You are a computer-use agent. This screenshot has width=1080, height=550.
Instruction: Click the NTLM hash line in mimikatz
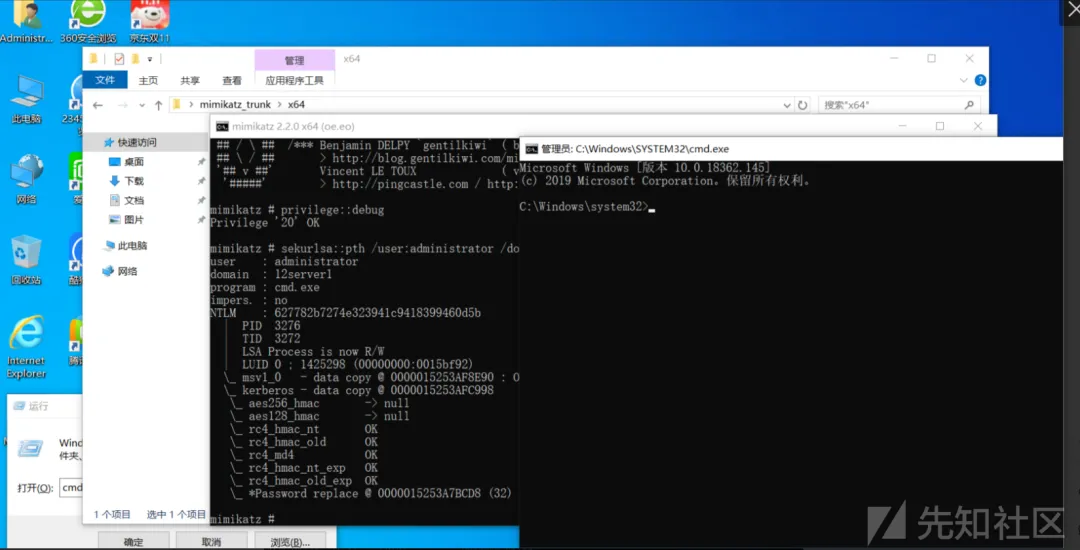tap(346, 313)
